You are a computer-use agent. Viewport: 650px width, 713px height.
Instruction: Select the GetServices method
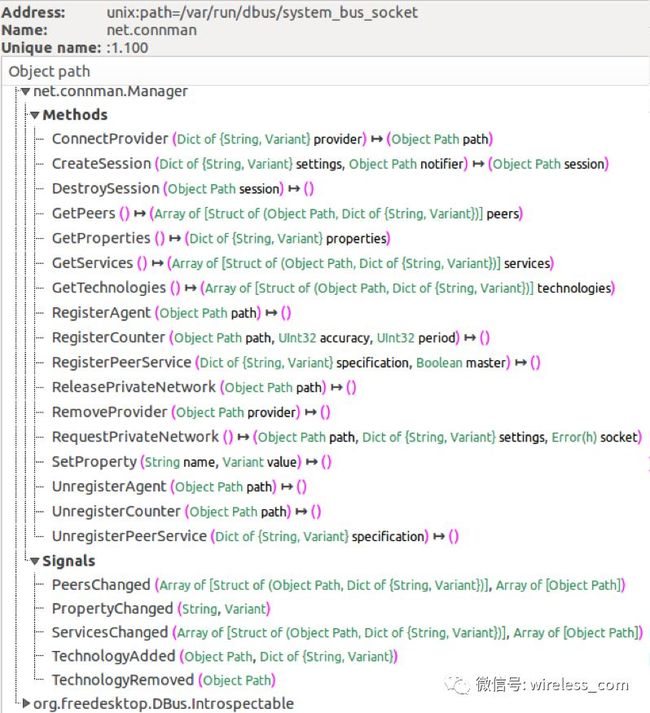pos(302,263)
